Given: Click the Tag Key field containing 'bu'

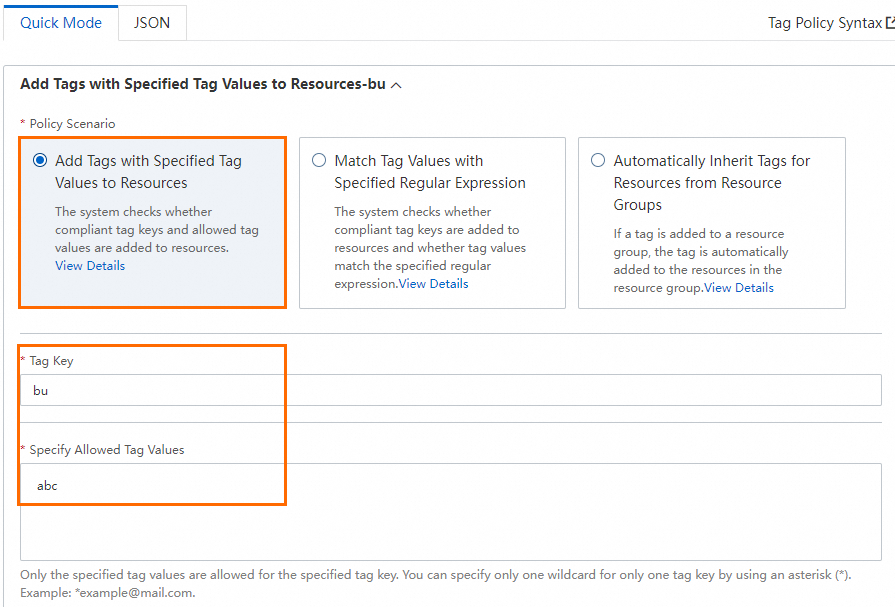Looking at the screenshot, I should click(x=152, y=390).
